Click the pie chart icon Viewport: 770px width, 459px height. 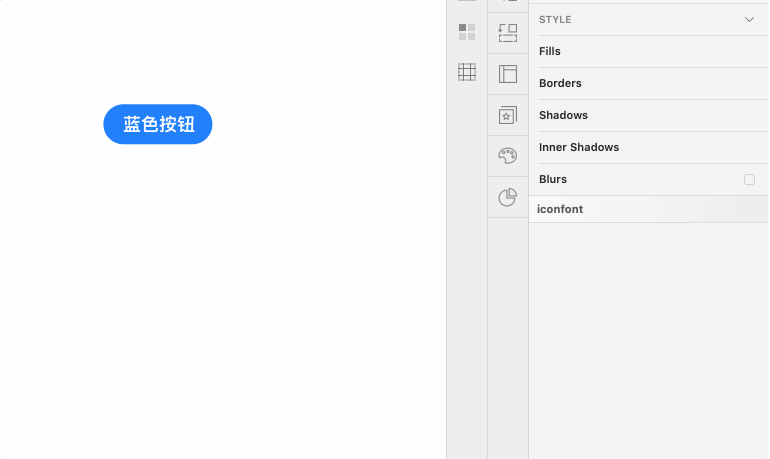508,197
